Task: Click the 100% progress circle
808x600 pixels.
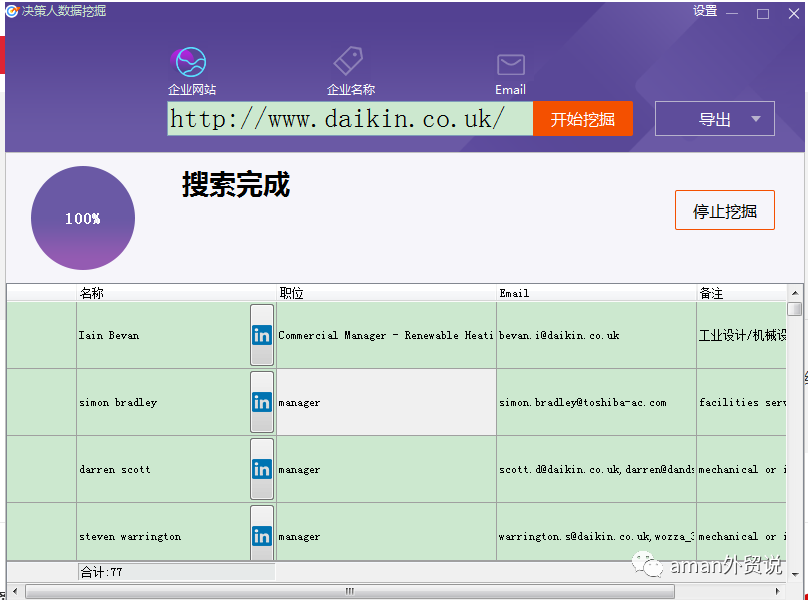Action: point(83,218)
